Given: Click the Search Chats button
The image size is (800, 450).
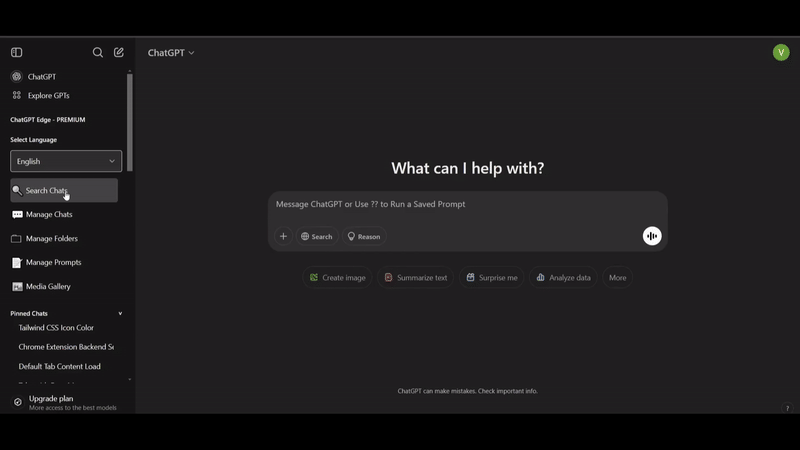Looking at the screenshot, I should click(64, 190).
